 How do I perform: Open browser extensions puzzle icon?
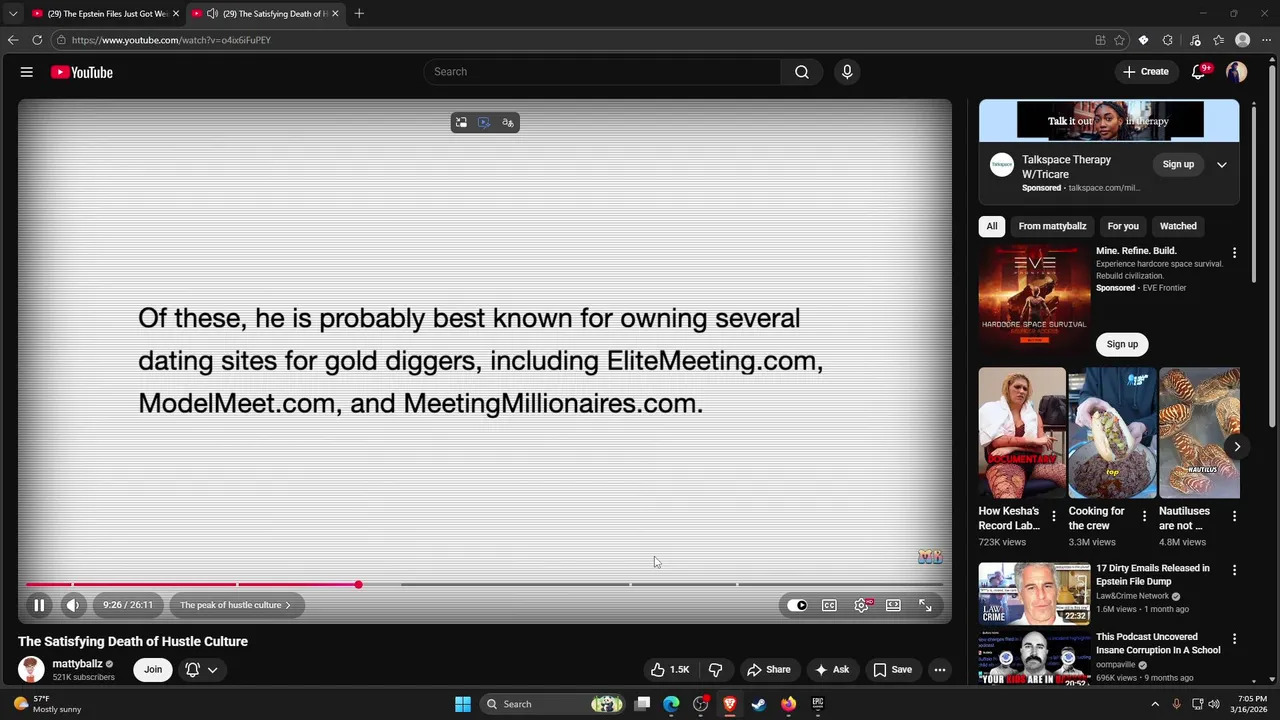click(1168, 40)
